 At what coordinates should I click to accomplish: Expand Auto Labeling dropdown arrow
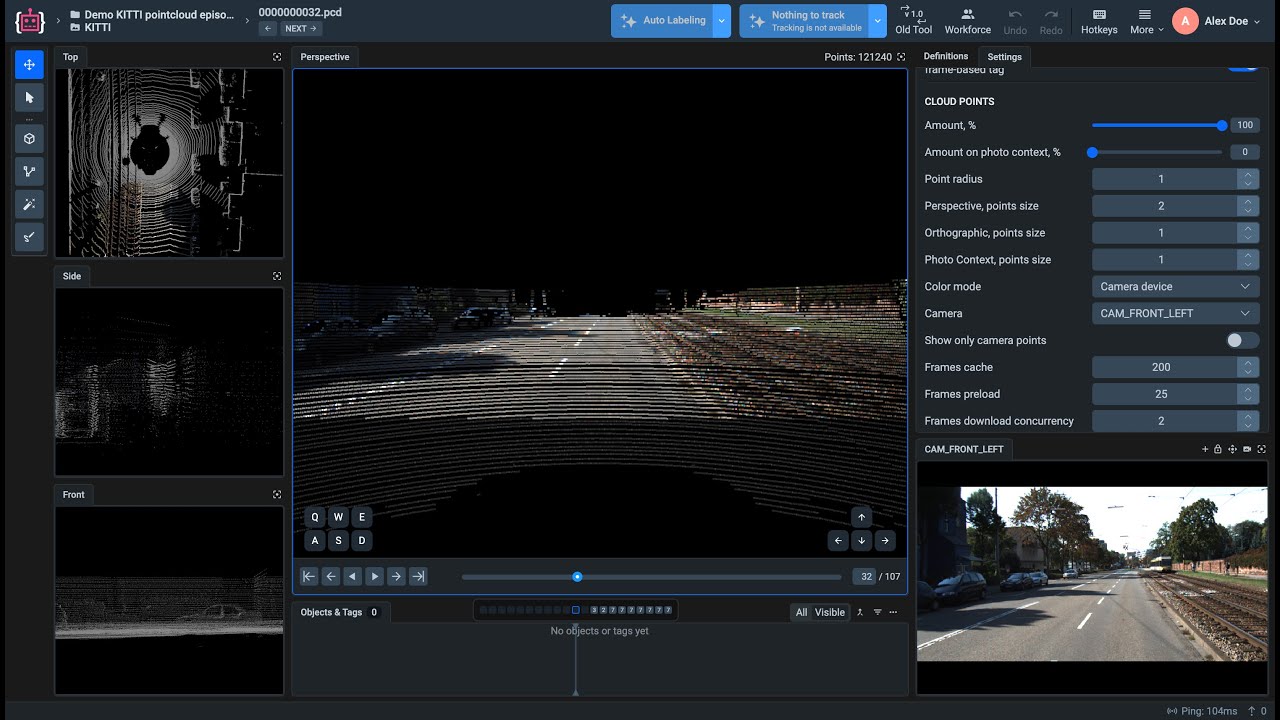pyautogui.click(x=721, y=21)
